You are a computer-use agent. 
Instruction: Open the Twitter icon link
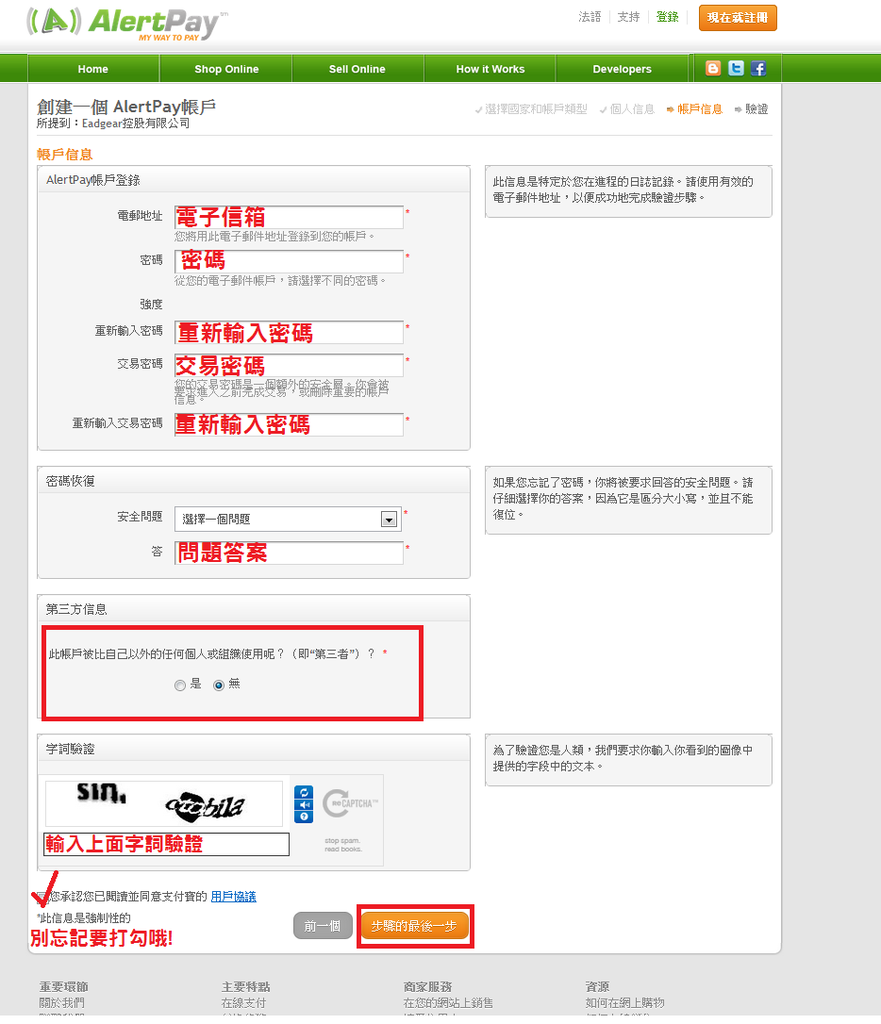[736, 69]
